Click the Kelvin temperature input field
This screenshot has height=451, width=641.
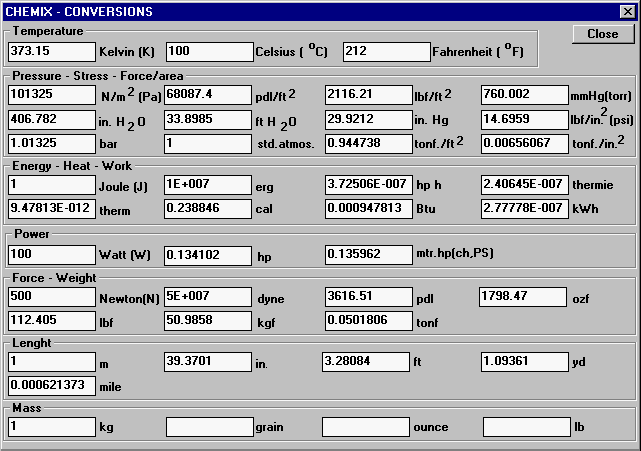point(52,51)
